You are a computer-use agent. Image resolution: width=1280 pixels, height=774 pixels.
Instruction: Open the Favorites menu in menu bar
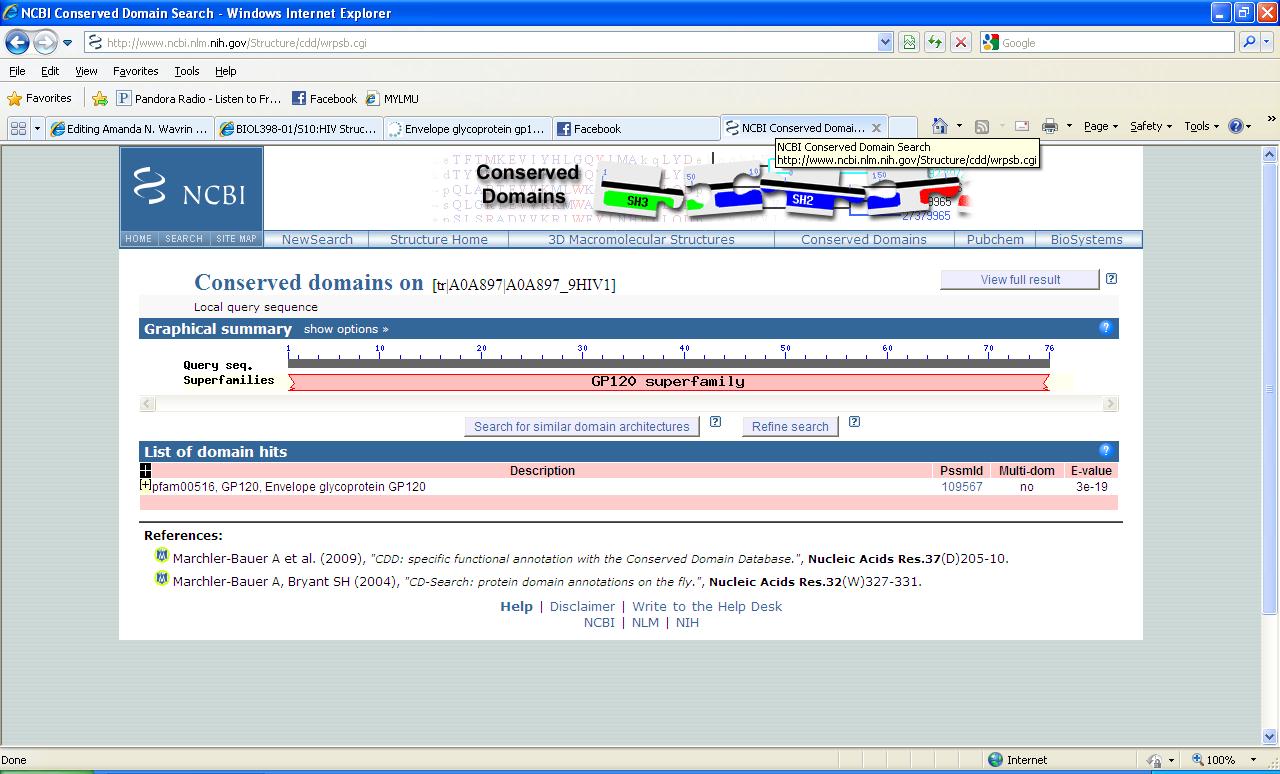135,71
